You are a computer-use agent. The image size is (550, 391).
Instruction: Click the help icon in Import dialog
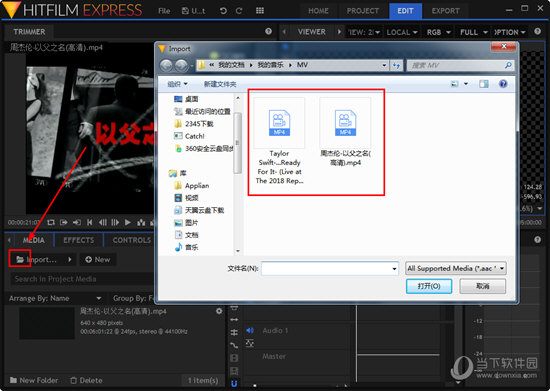click(x=503, y=84)
